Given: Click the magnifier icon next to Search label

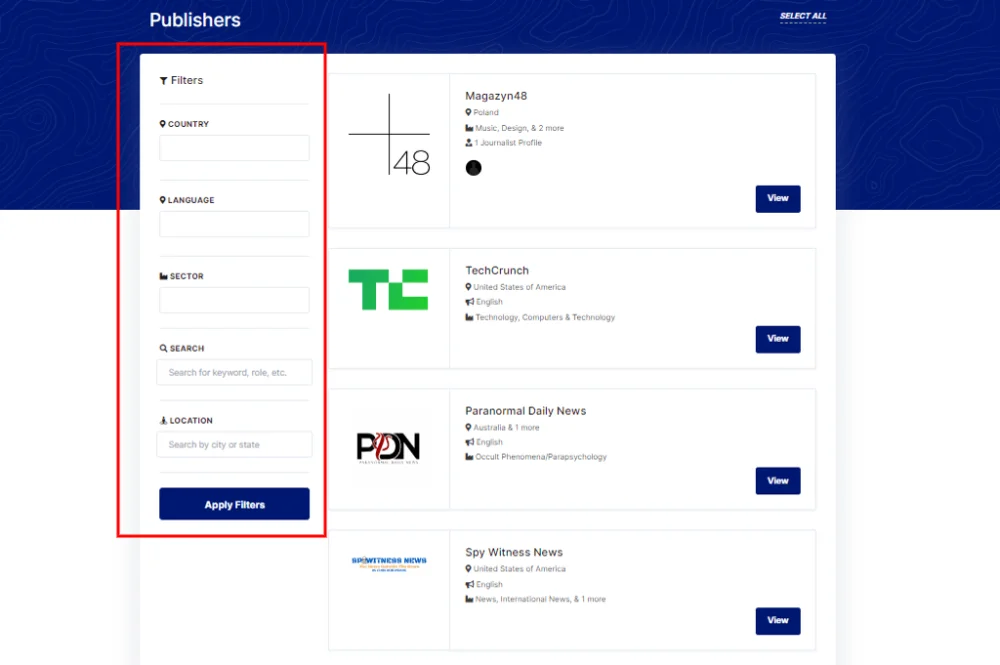Looking at the screenshot, I should [164, 349].
